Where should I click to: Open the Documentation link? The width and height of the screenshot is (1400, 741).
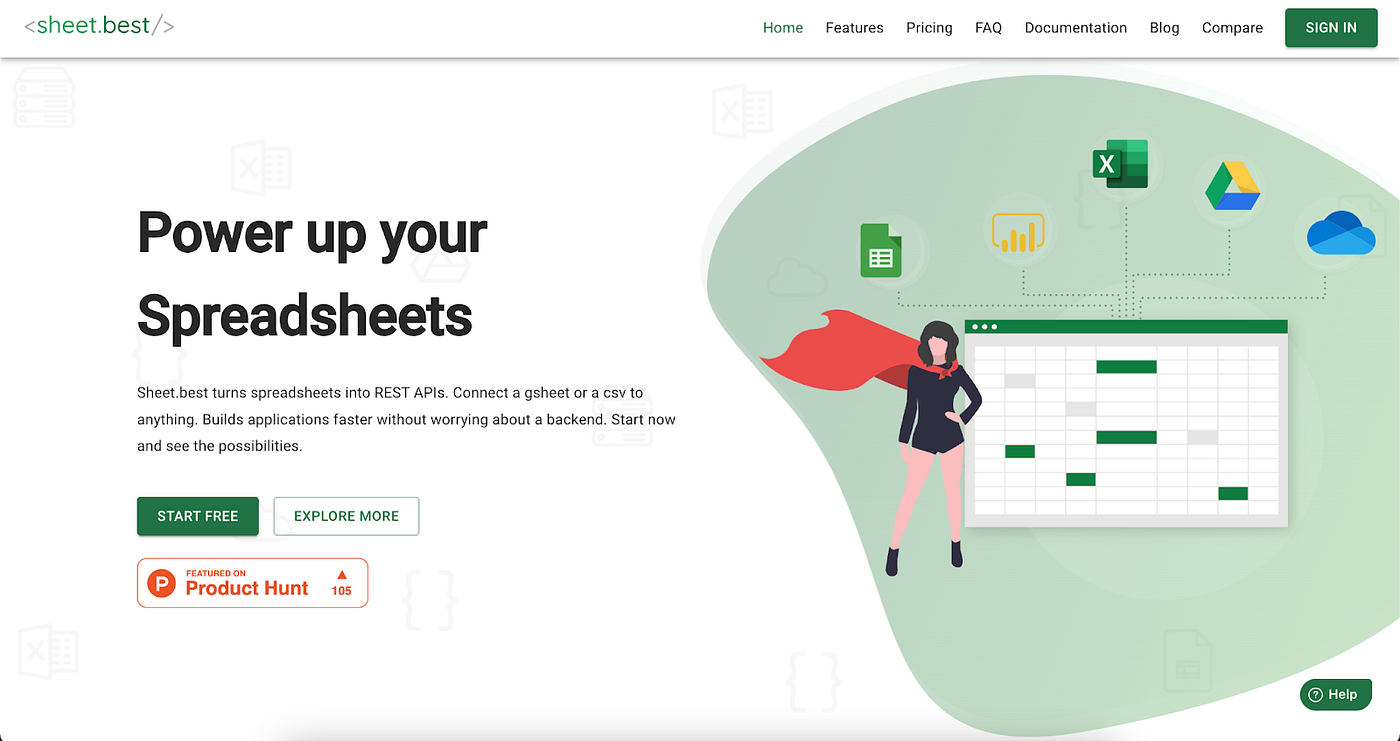[x=1076, y=27]
